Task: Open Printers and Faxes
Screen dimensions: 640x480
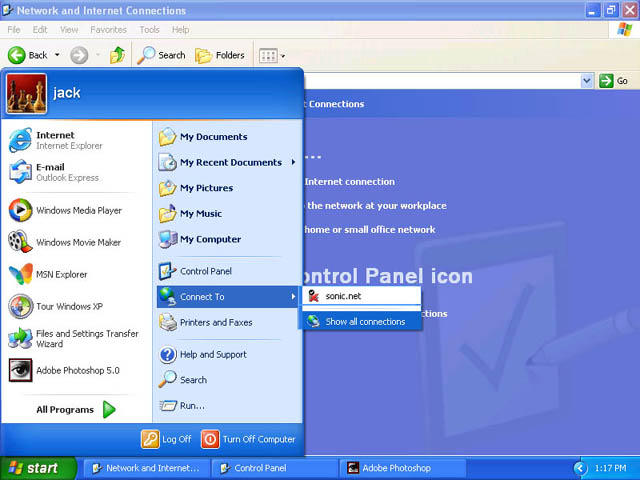Action: (205, 322)
